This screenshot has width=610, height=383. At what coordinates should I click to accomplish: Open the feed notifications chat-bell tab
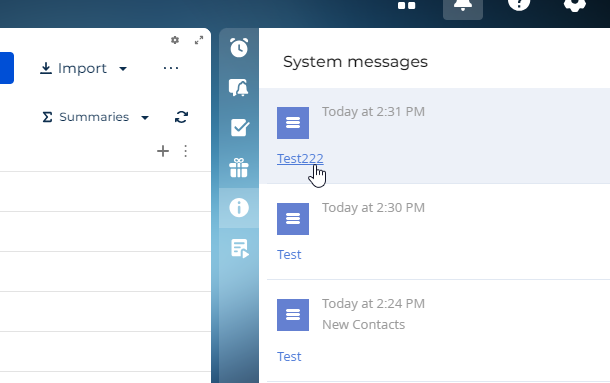pos(239,88)
